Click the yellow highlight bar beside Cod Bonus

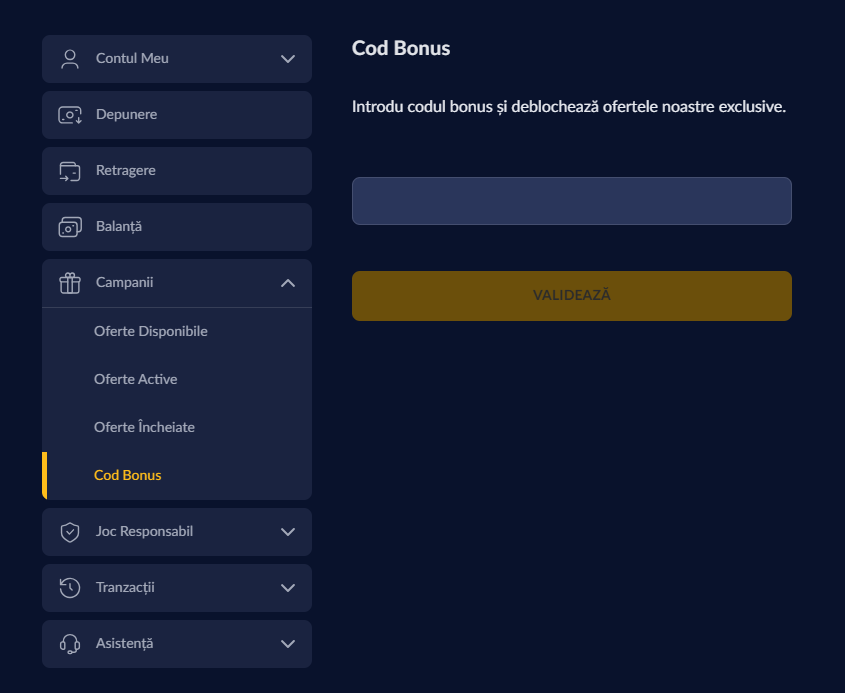click(x=43, y=474)
